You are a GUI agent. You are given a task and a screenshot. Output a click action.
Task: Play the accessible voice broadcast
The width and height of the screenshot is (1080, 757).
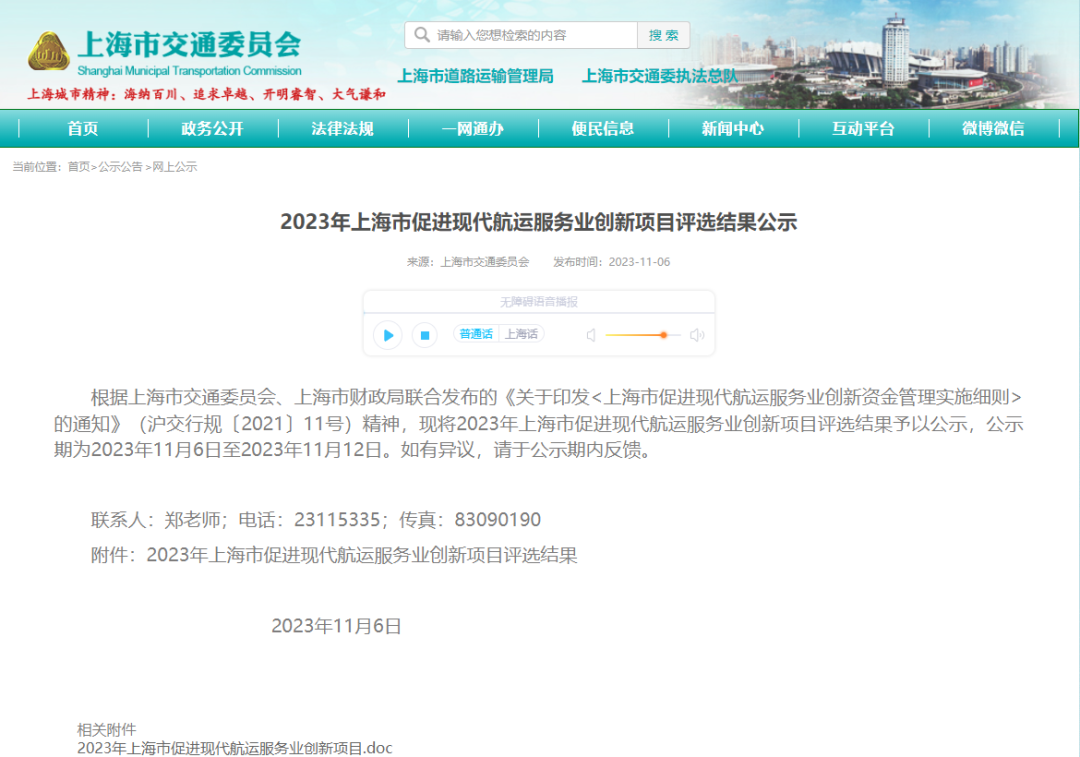(x=388, y=335)
